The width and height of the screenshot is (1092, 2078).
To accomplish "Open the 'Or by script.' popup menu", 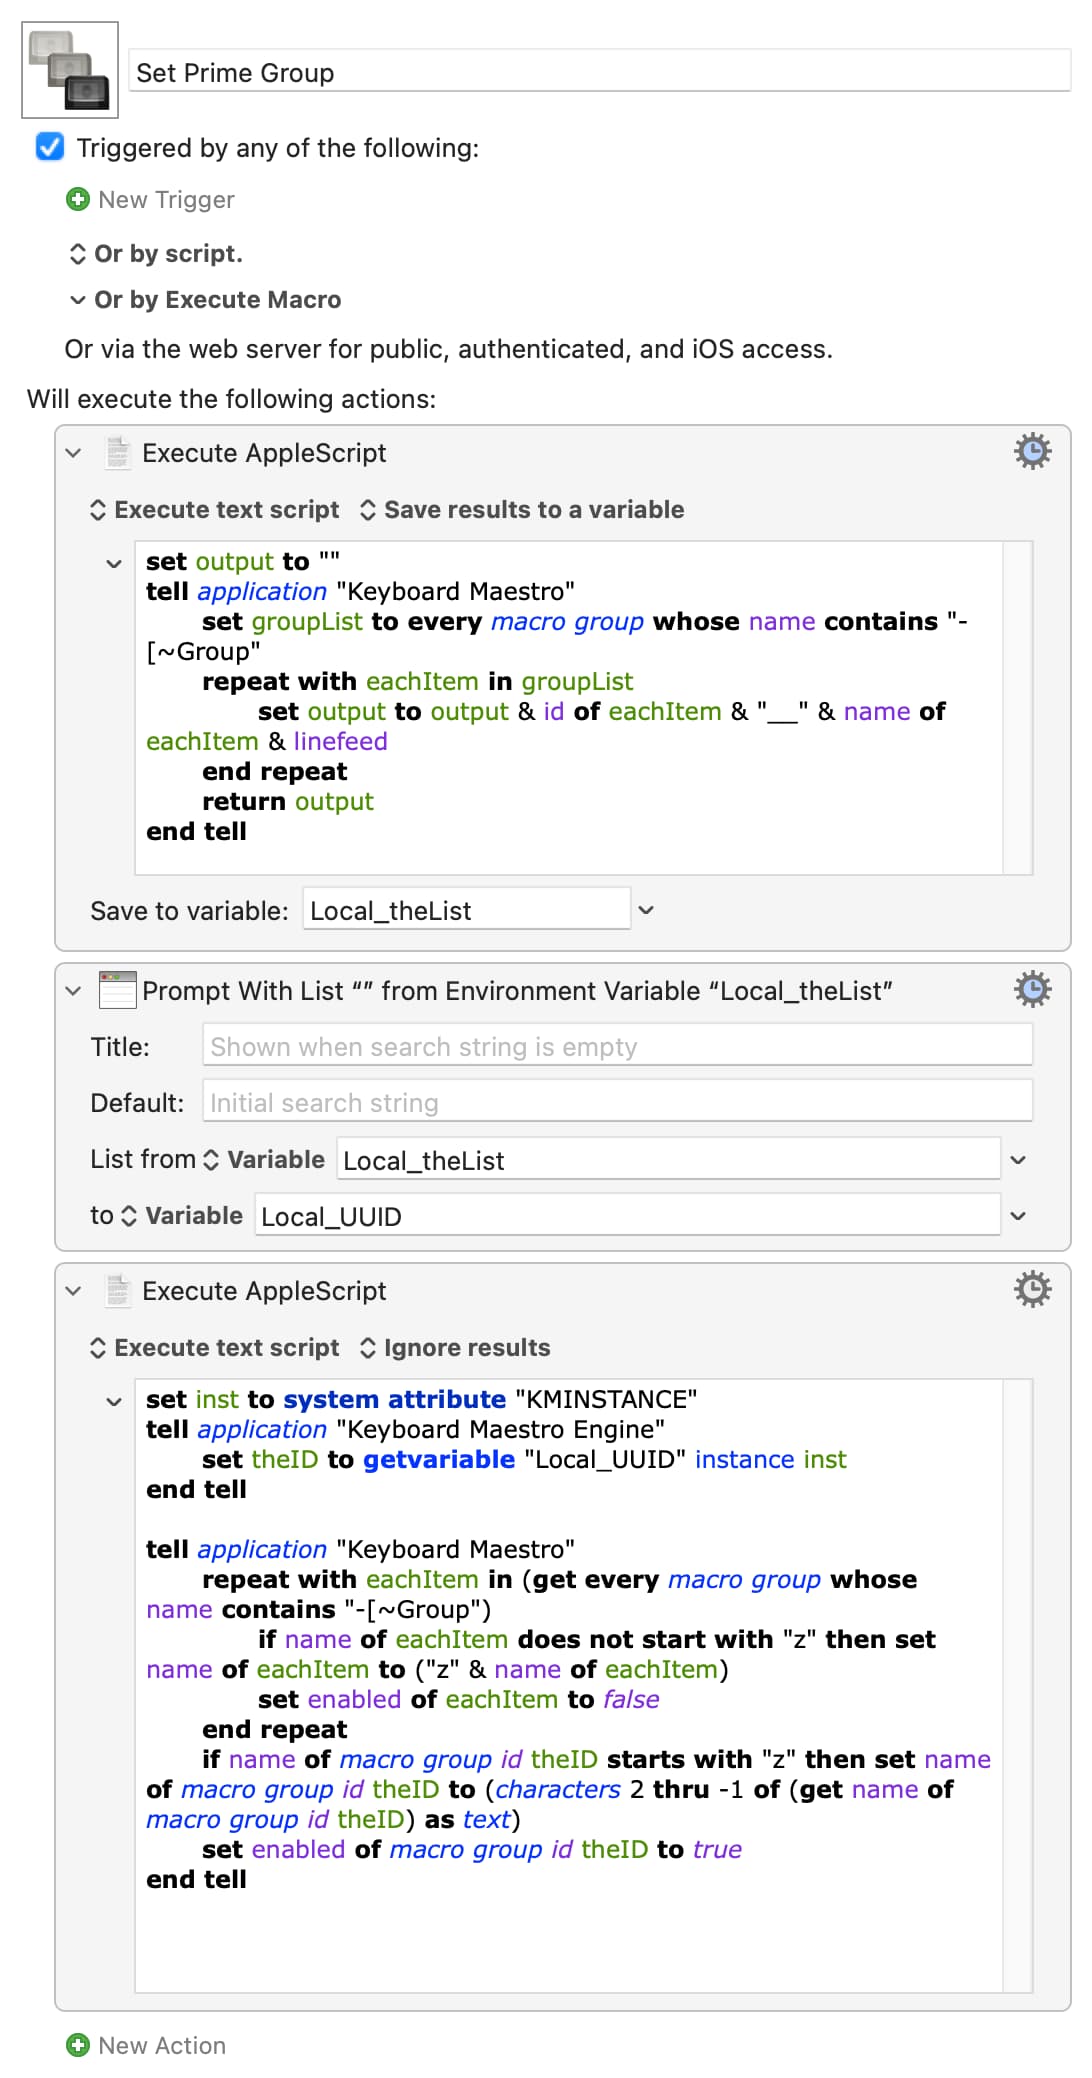I will (156, 254).
